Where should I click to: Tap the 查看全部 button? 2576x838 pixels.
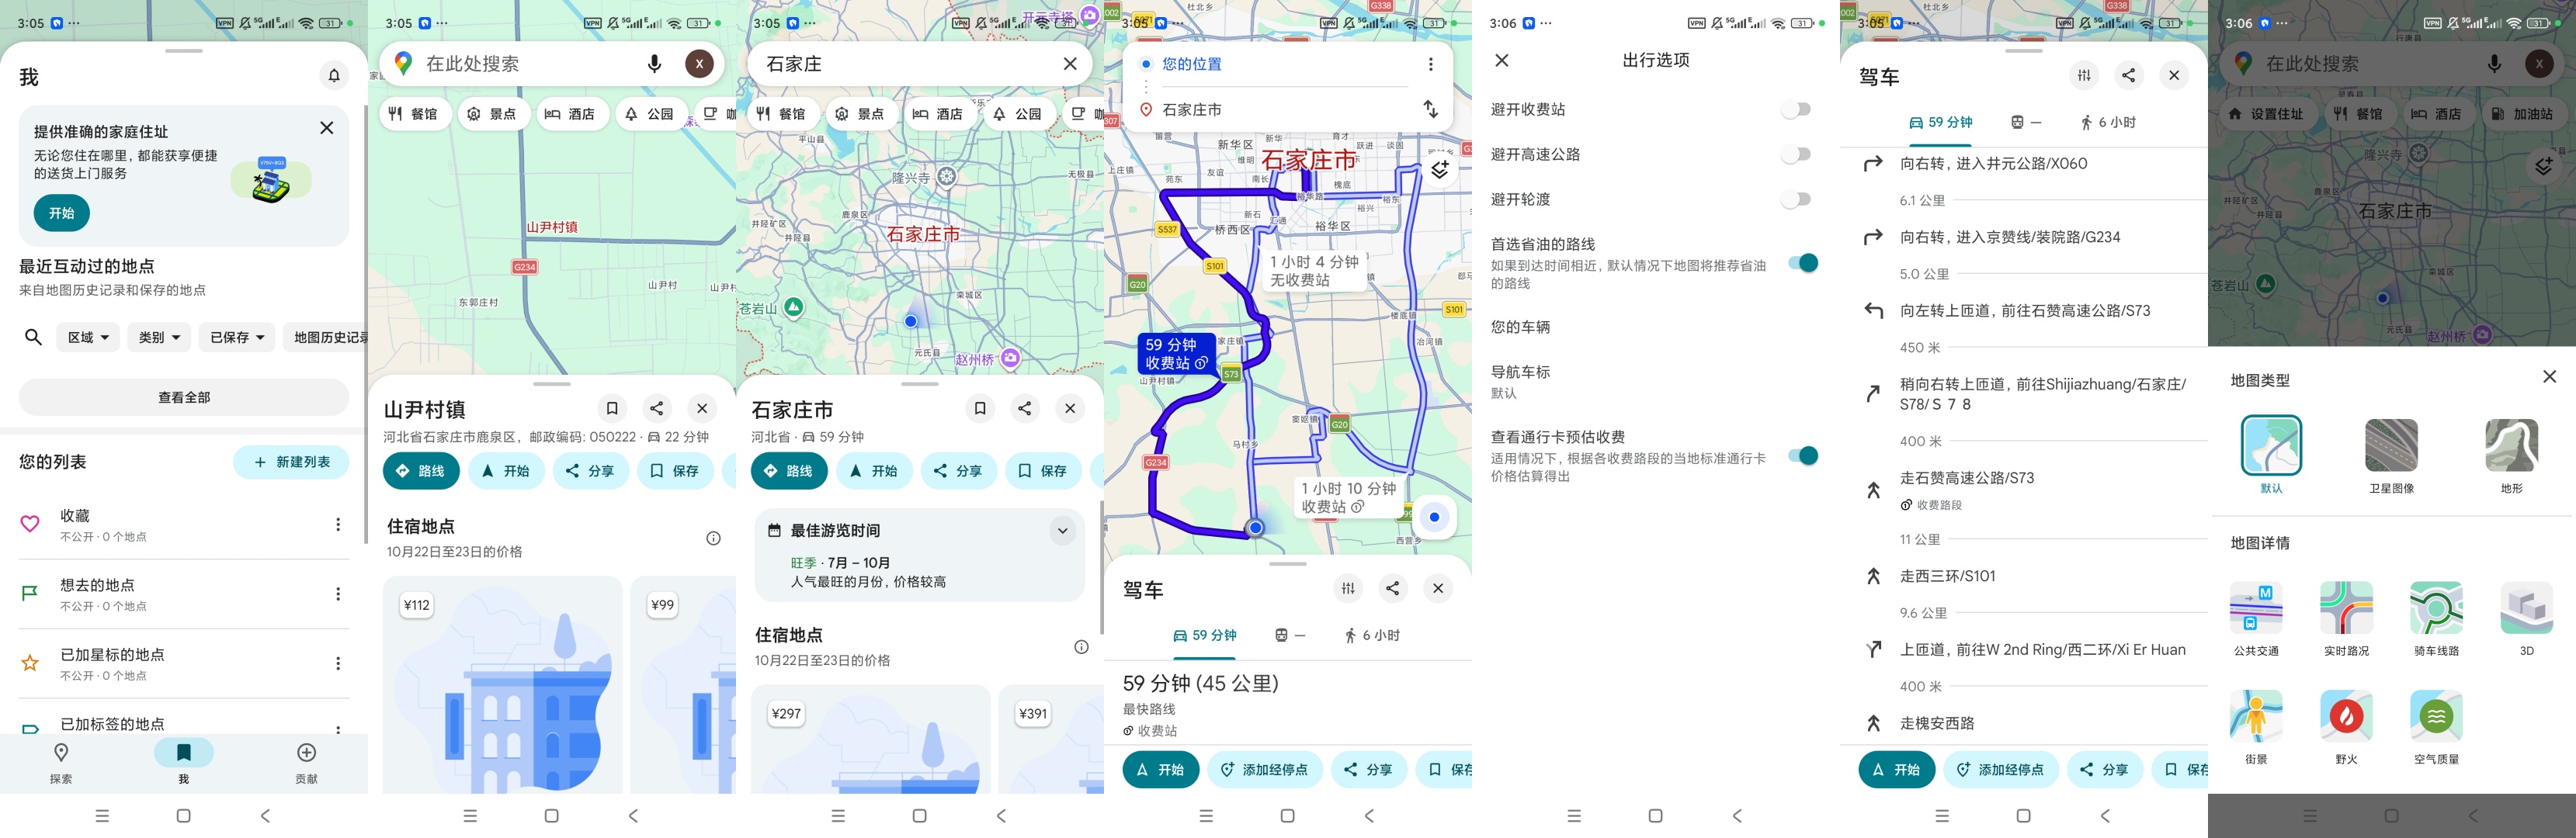184,397
